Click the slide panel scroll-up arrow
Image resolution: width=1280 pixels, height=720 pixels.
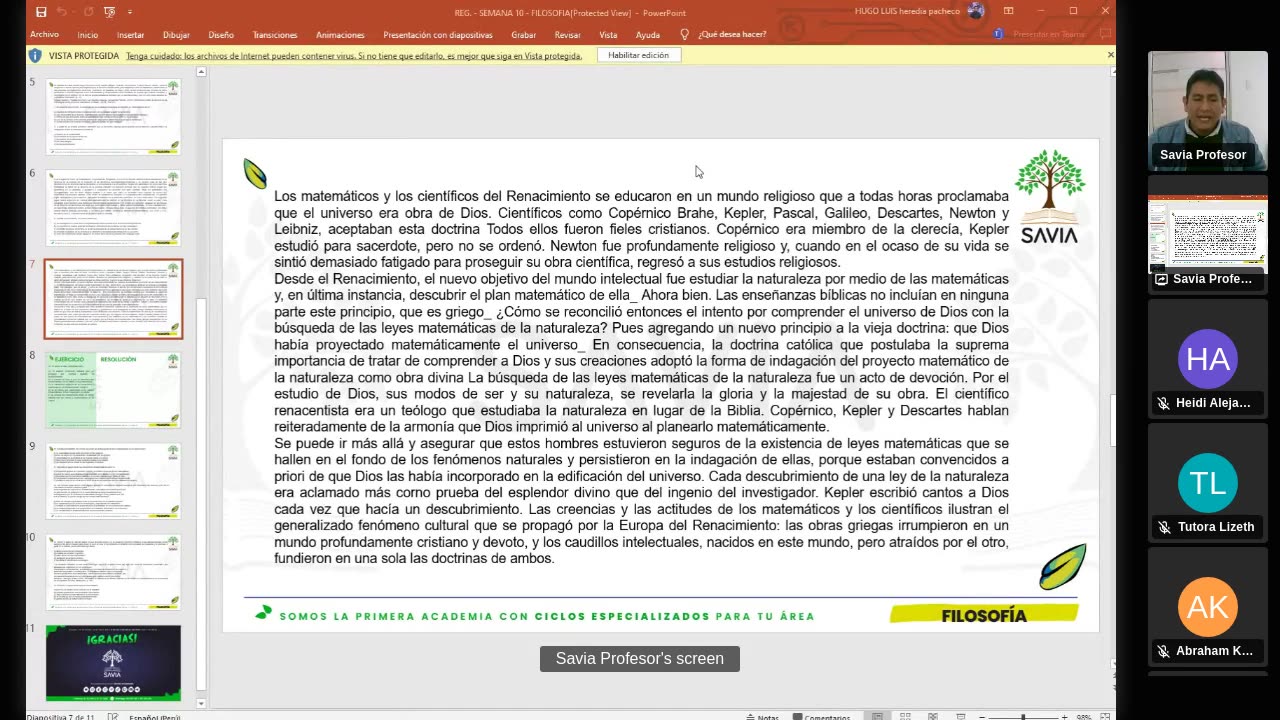point(201,72)
